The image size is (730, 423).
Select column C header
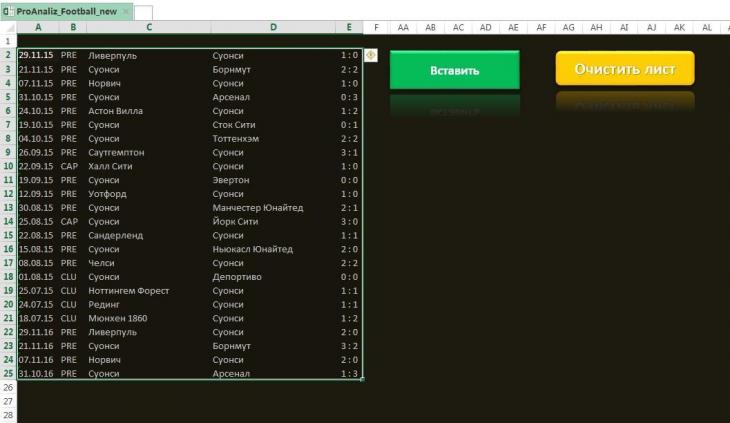pyautogui.click(x=149, y=27)
